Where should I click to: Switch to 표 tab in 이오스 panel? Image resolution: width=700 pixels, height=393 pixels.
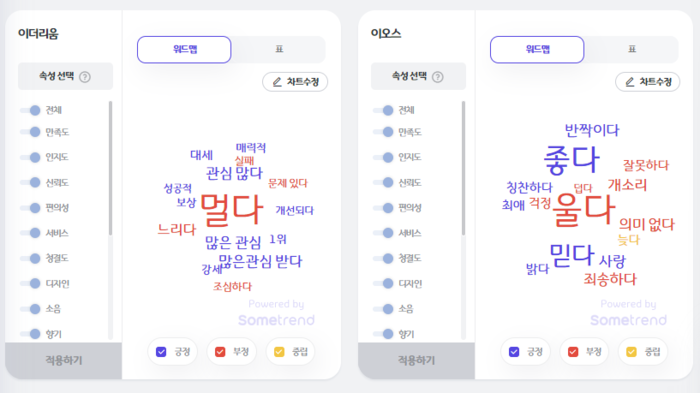coord(631,49)
